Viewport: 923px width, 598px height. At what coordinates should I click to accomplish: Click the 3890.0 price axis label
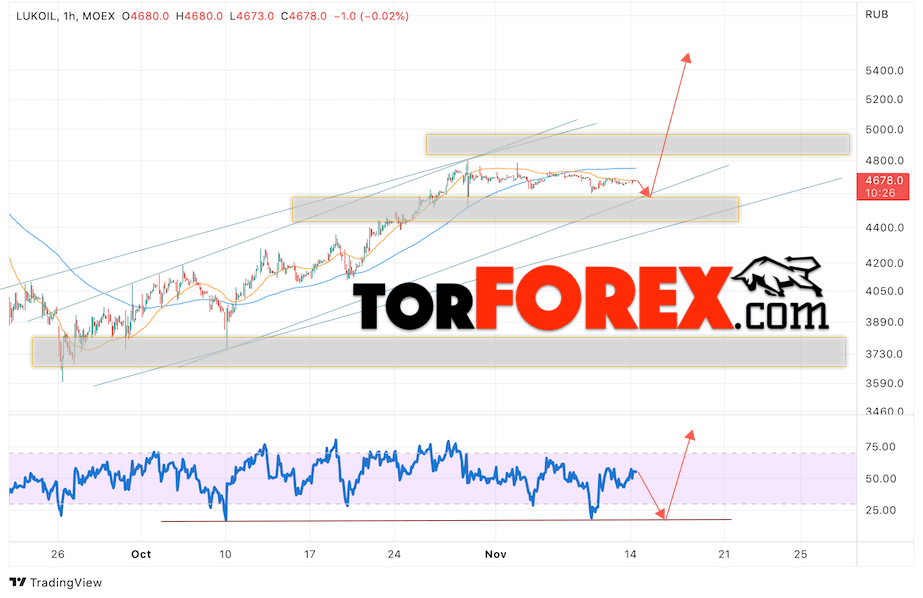884,322
